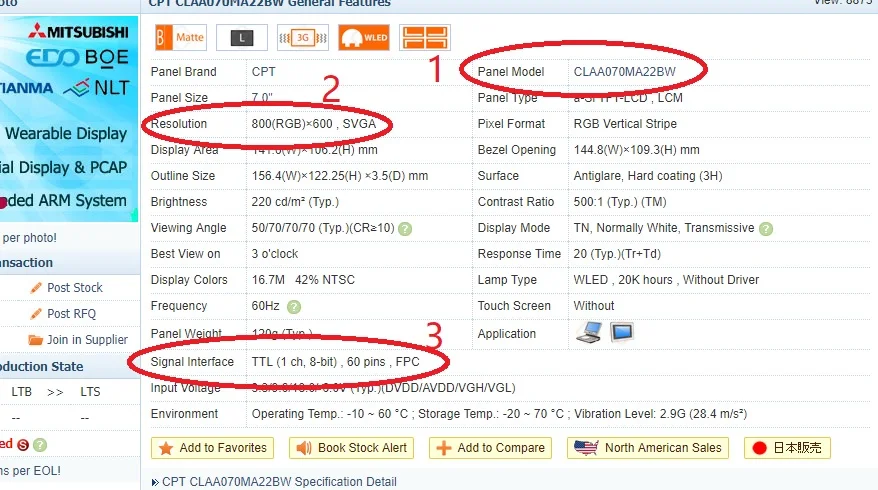Click LTS production state label
878x490 pixels.
pyautogui.click(x=90, y=392)
